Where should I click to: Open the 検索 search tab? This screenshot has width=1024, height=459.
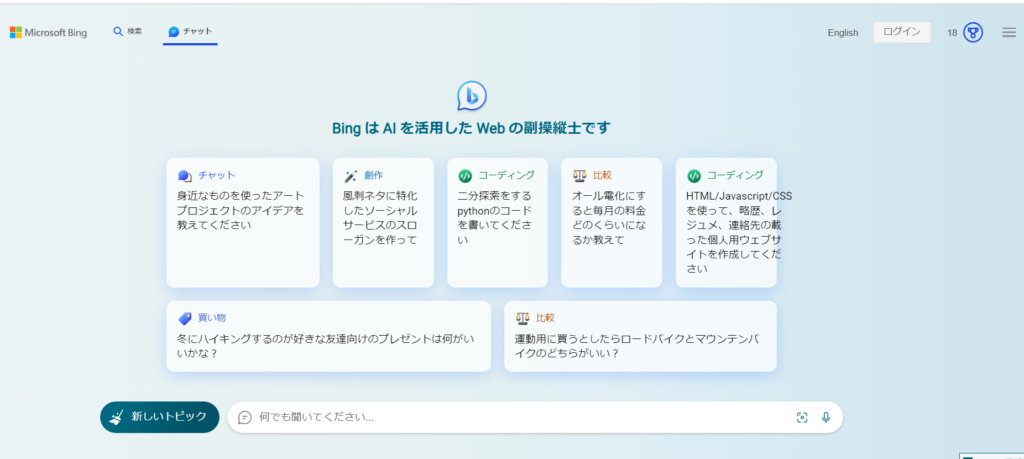(127, 31)
